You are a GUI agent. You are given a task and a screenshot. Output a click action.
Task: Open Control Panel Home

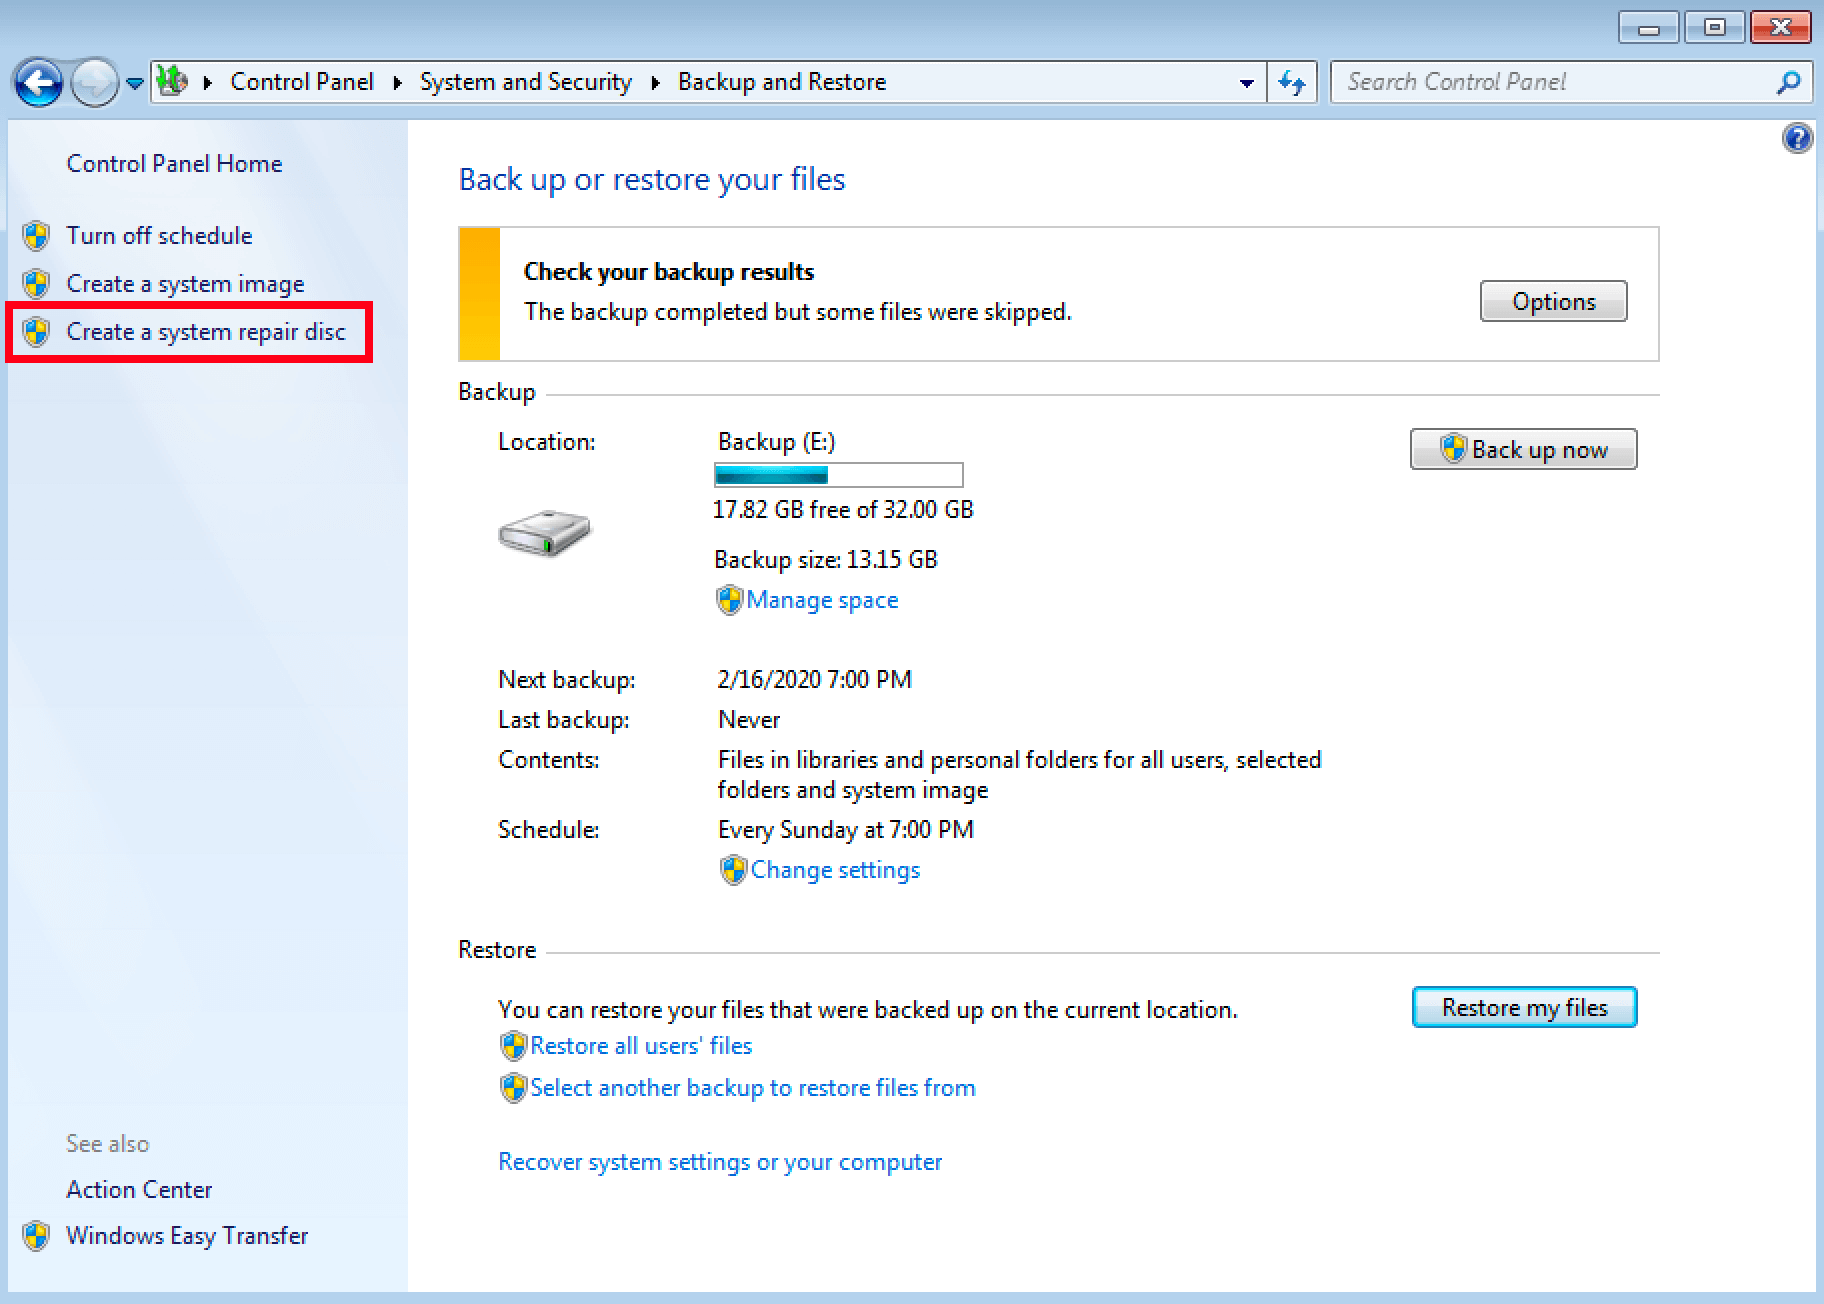(174, 163)
